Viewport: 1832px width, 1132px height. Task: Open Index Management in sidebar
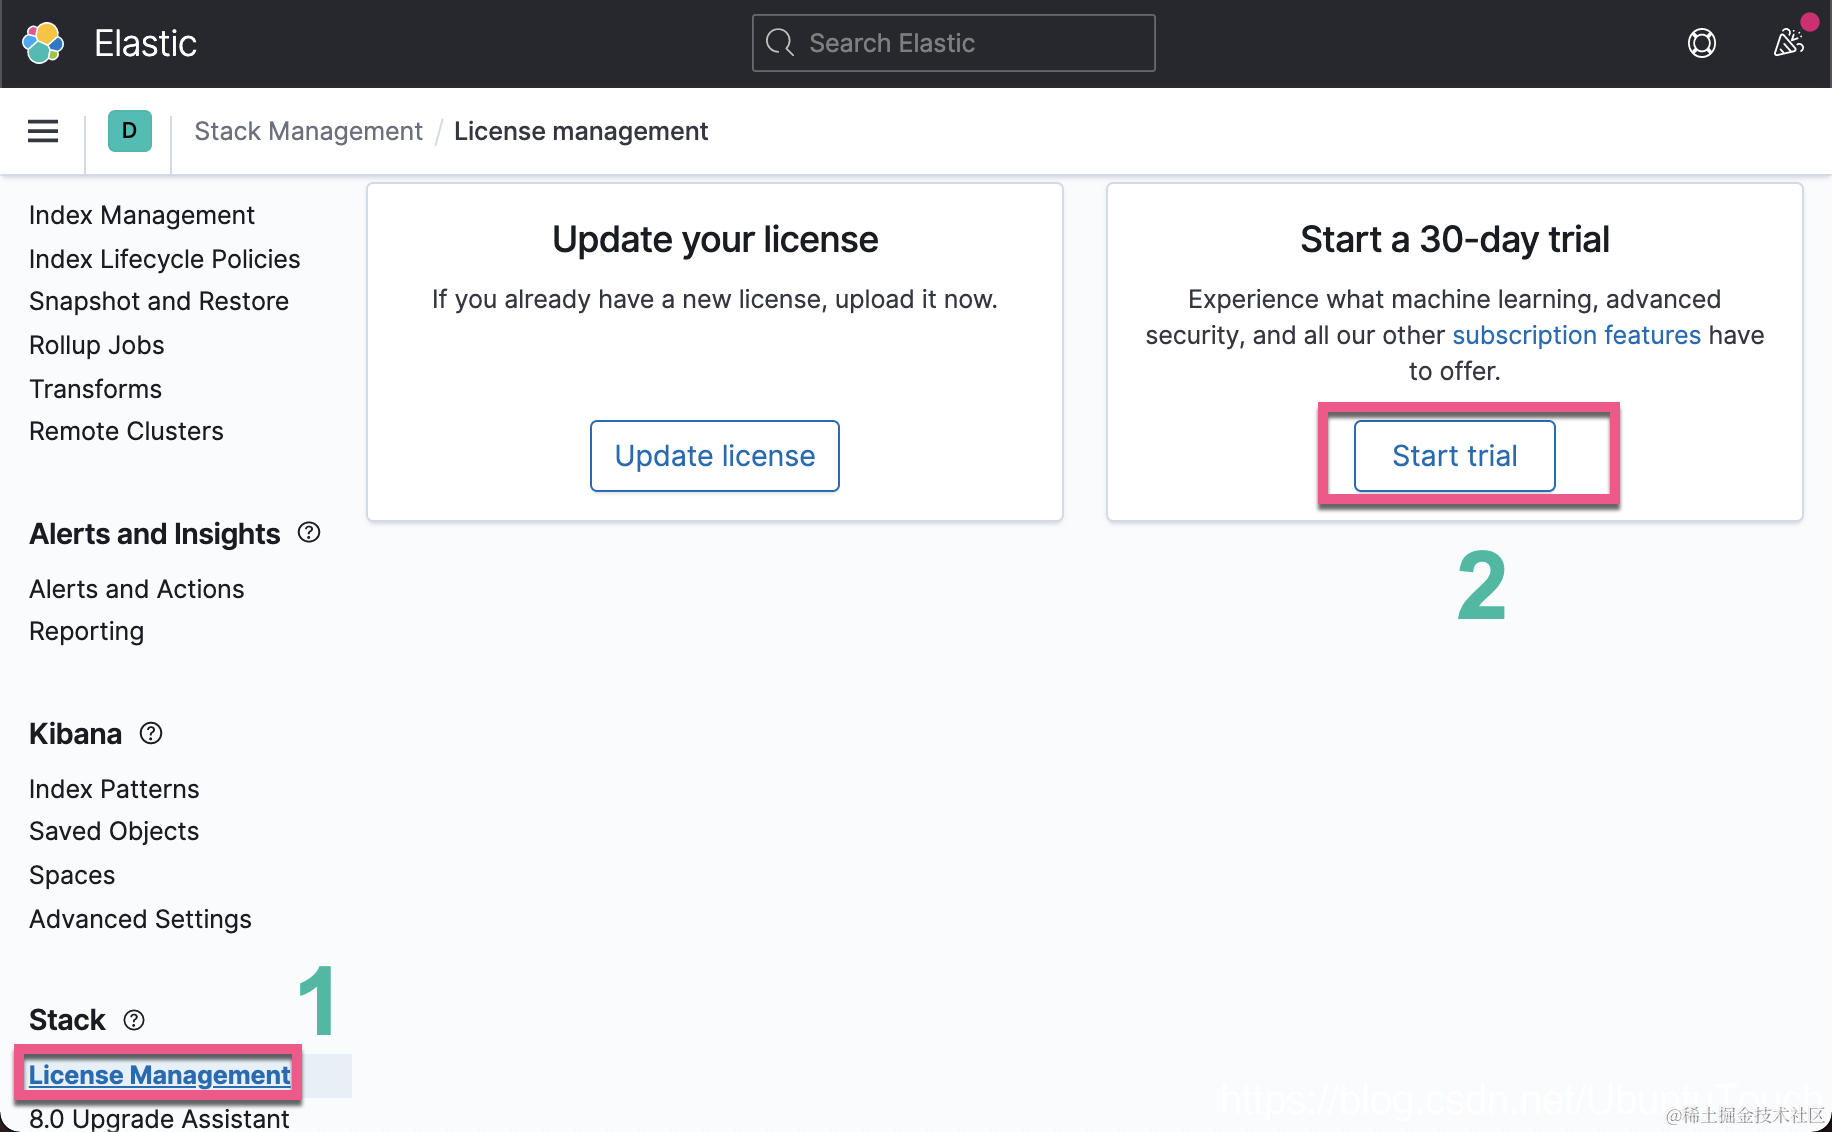pos(142,215)
